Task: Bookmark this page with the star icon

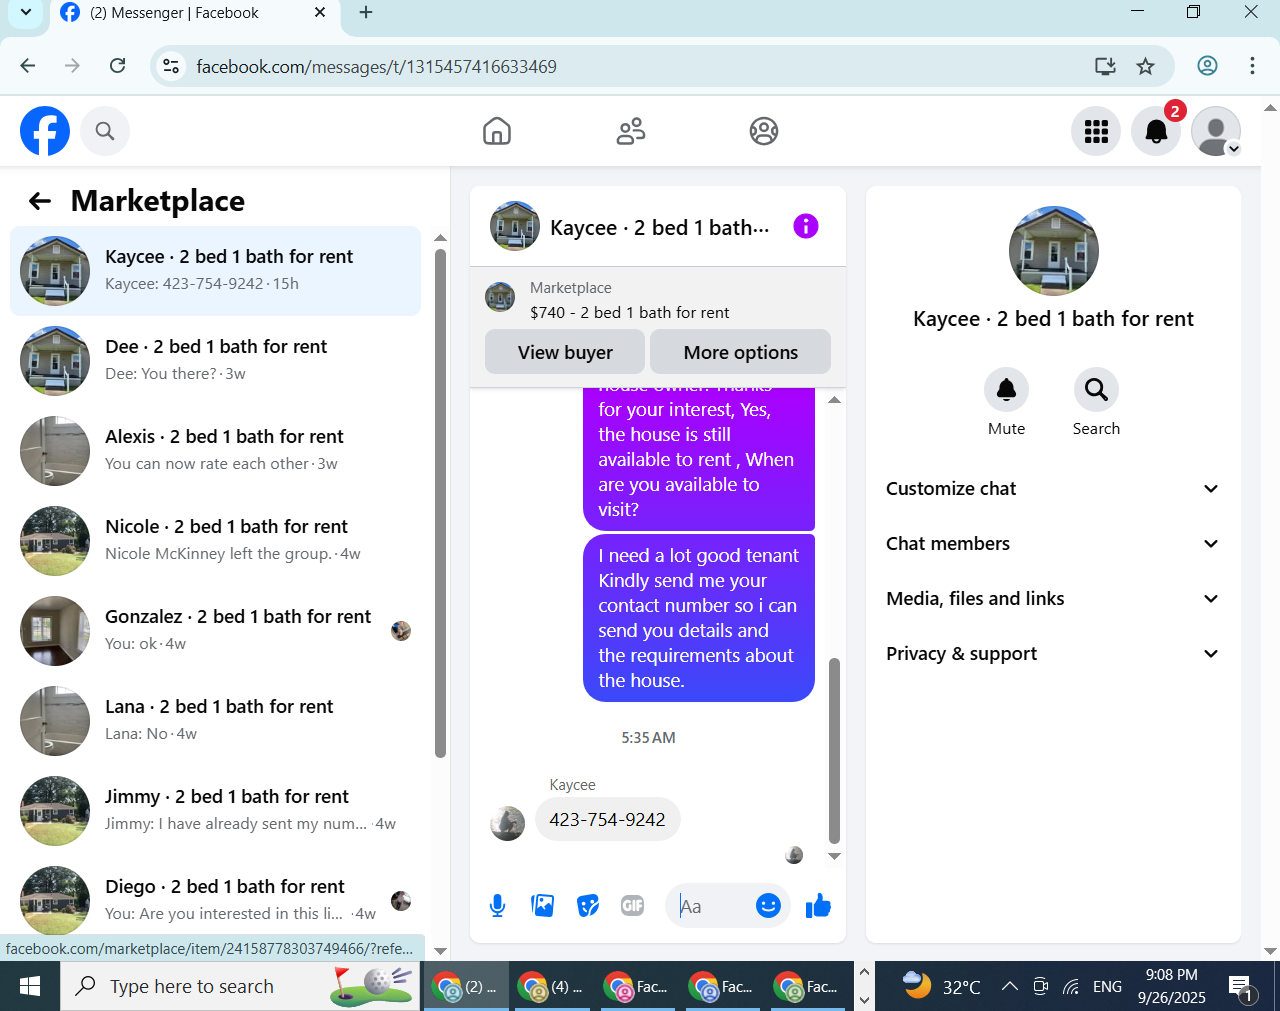Action: click(1146, 66)
